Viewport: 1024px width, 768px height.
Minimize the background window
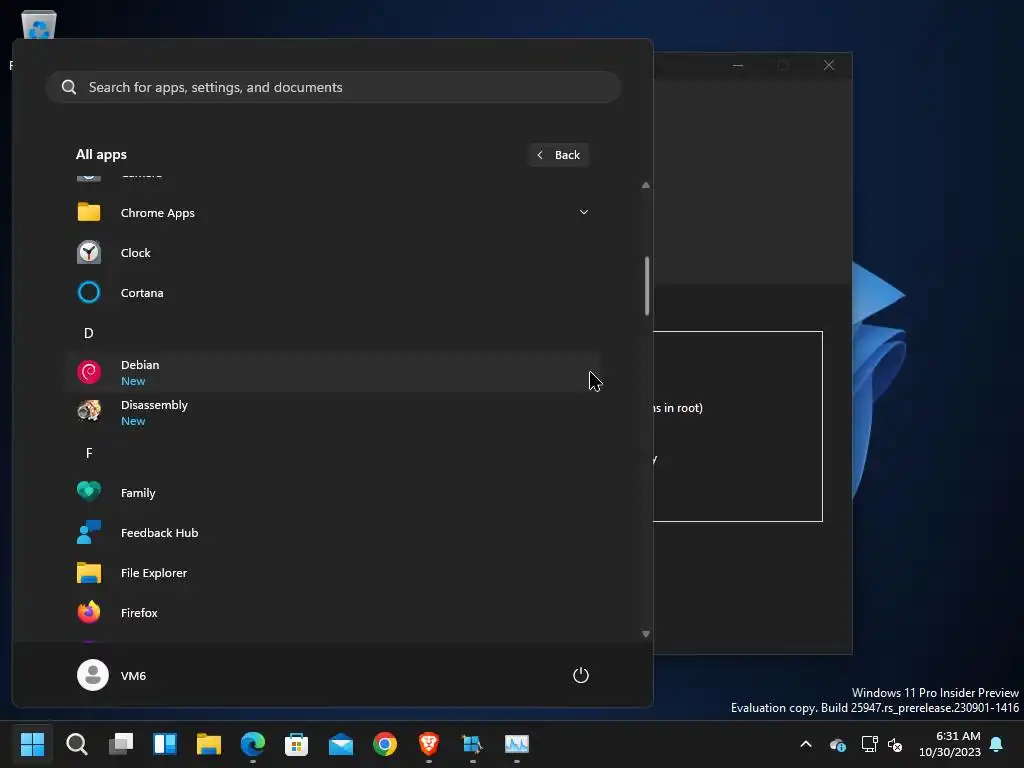[x=738, y=65]
